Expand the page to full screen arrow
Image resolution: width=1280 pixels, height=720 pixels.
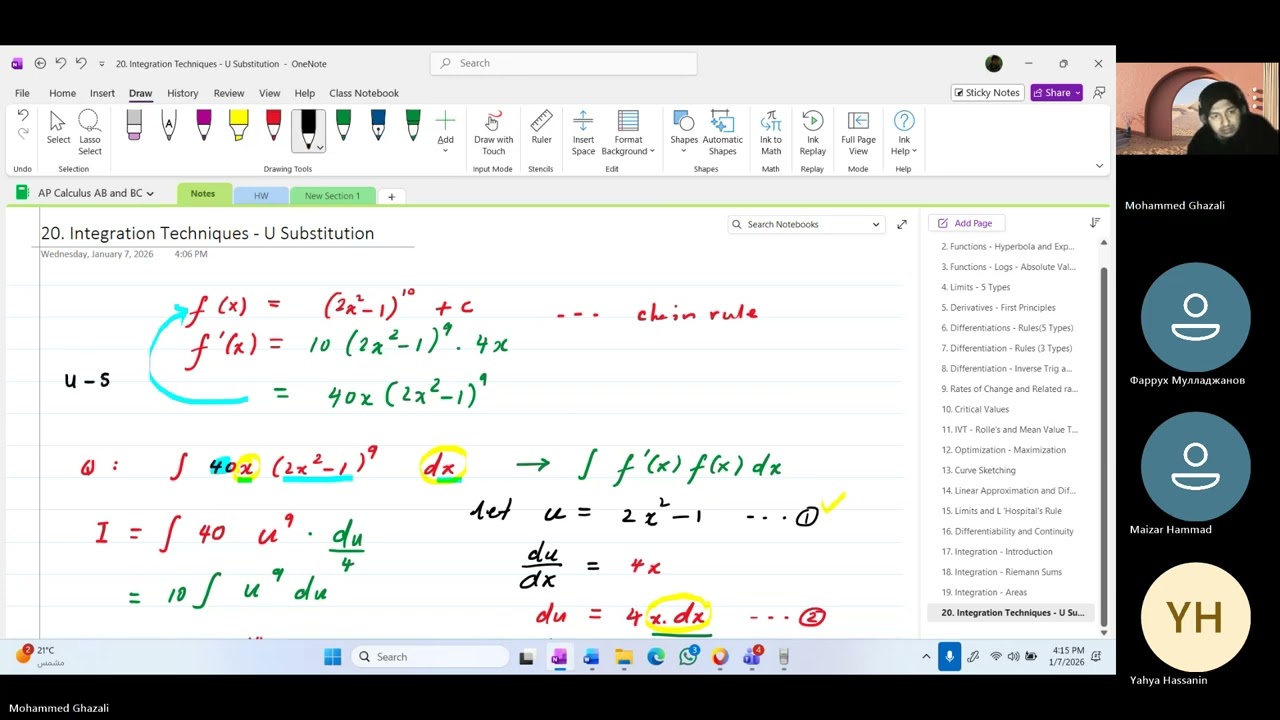click(902, 224)
